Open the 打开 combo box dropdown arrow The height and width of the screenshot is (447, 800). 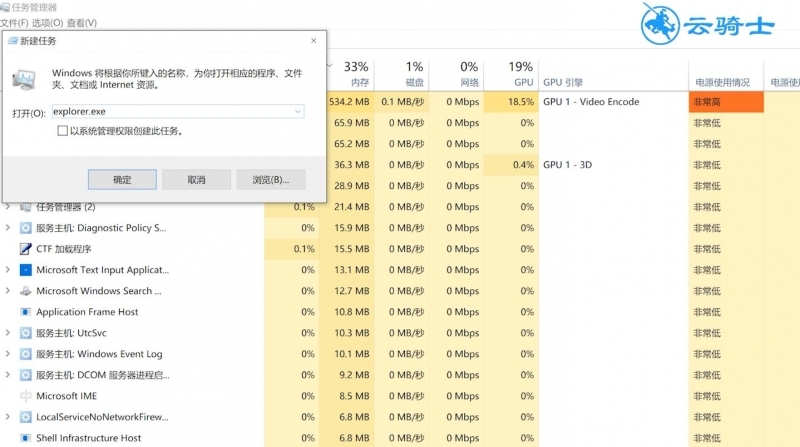[297, 111]
